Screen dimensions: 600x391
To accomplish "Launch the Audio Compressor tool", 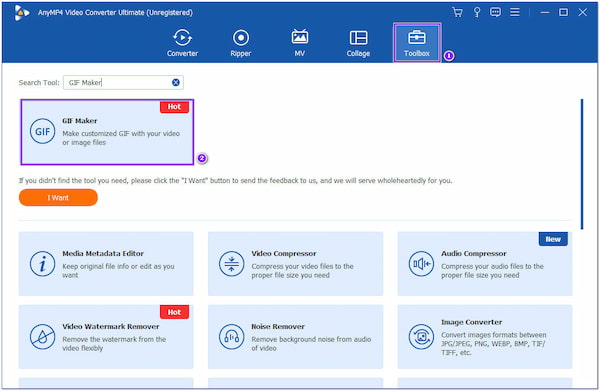I will [485, 264].
